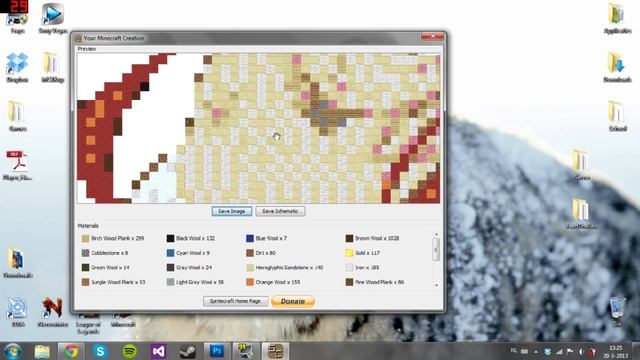This screenshot has height=360, width=640.
Task: Click the Save Schematic button
Action: pos(280,211)
